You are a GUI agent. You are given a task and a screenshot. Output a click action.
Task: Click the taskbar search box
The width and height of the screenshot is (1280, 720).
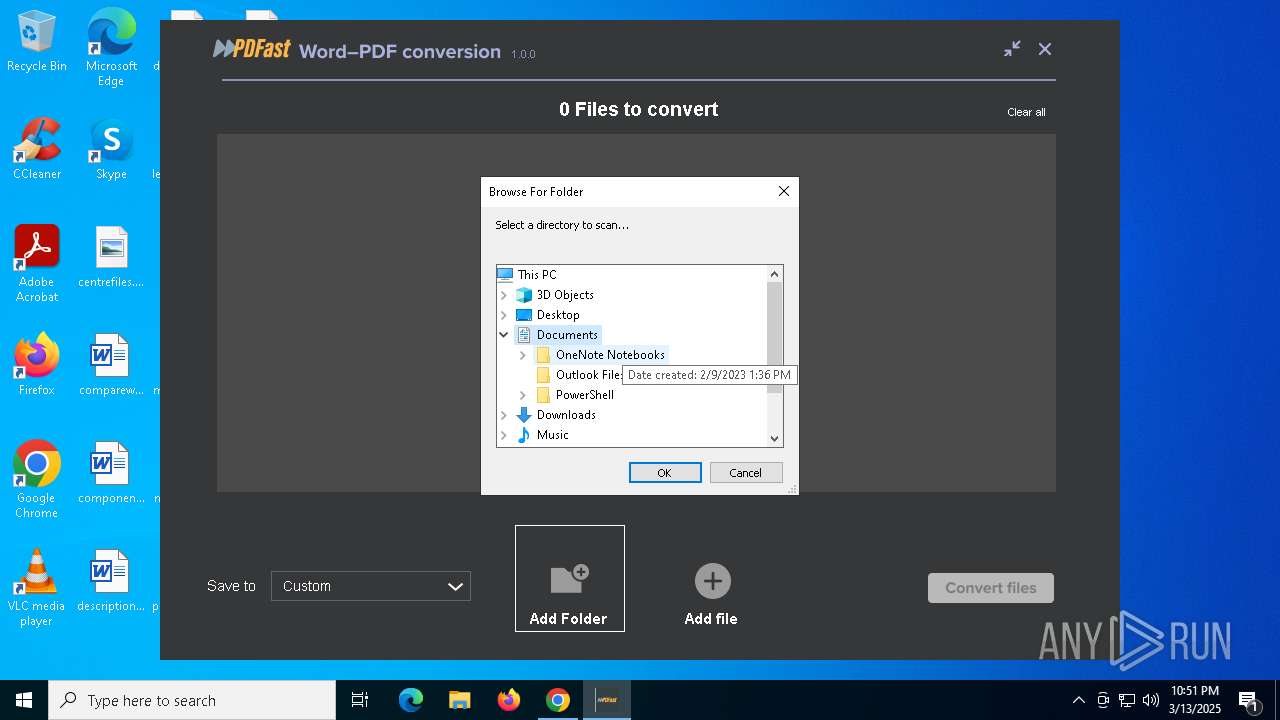click(192, 700)
